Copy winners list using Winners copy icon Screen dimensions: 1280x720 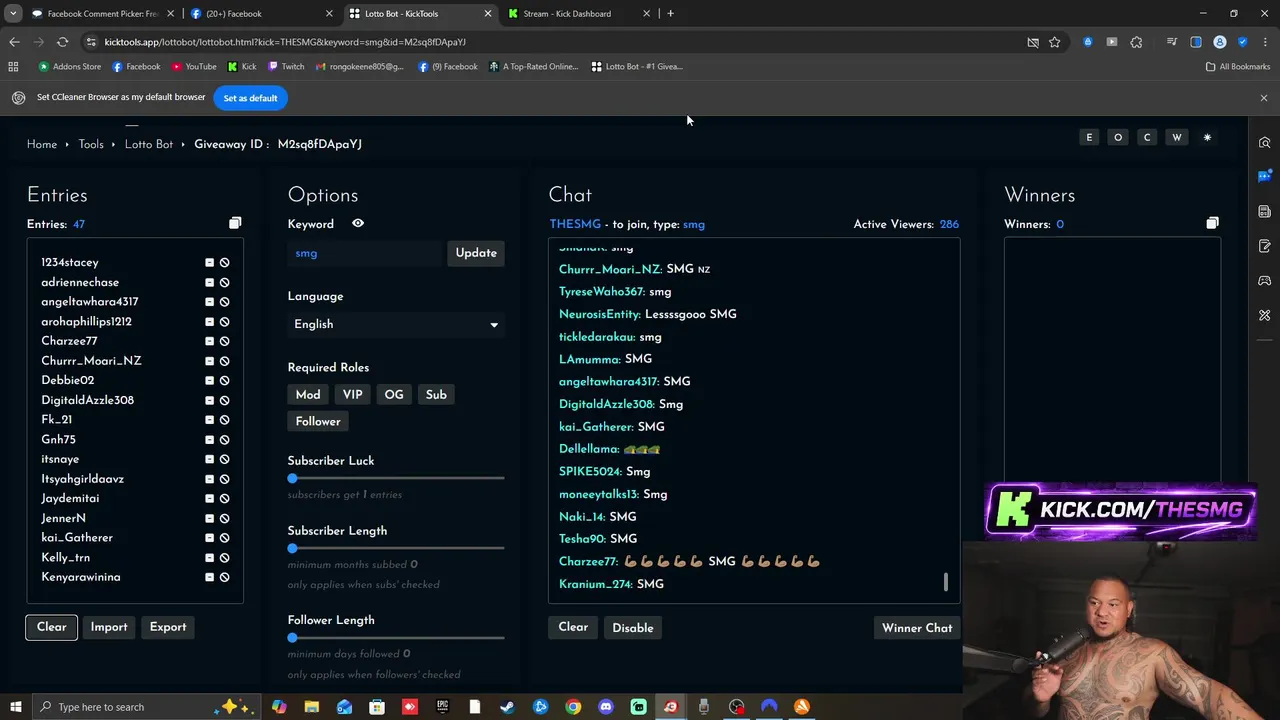(x=1212, y=223)
